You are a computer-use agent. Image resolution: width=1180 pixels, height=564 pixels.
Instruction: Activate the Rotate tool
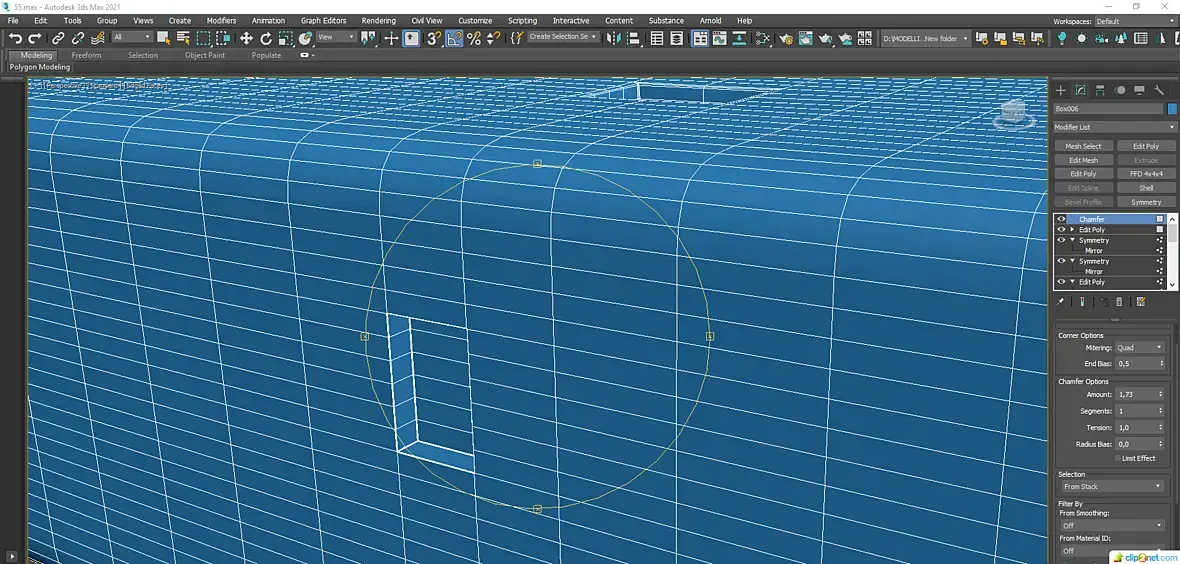point(266,38)
